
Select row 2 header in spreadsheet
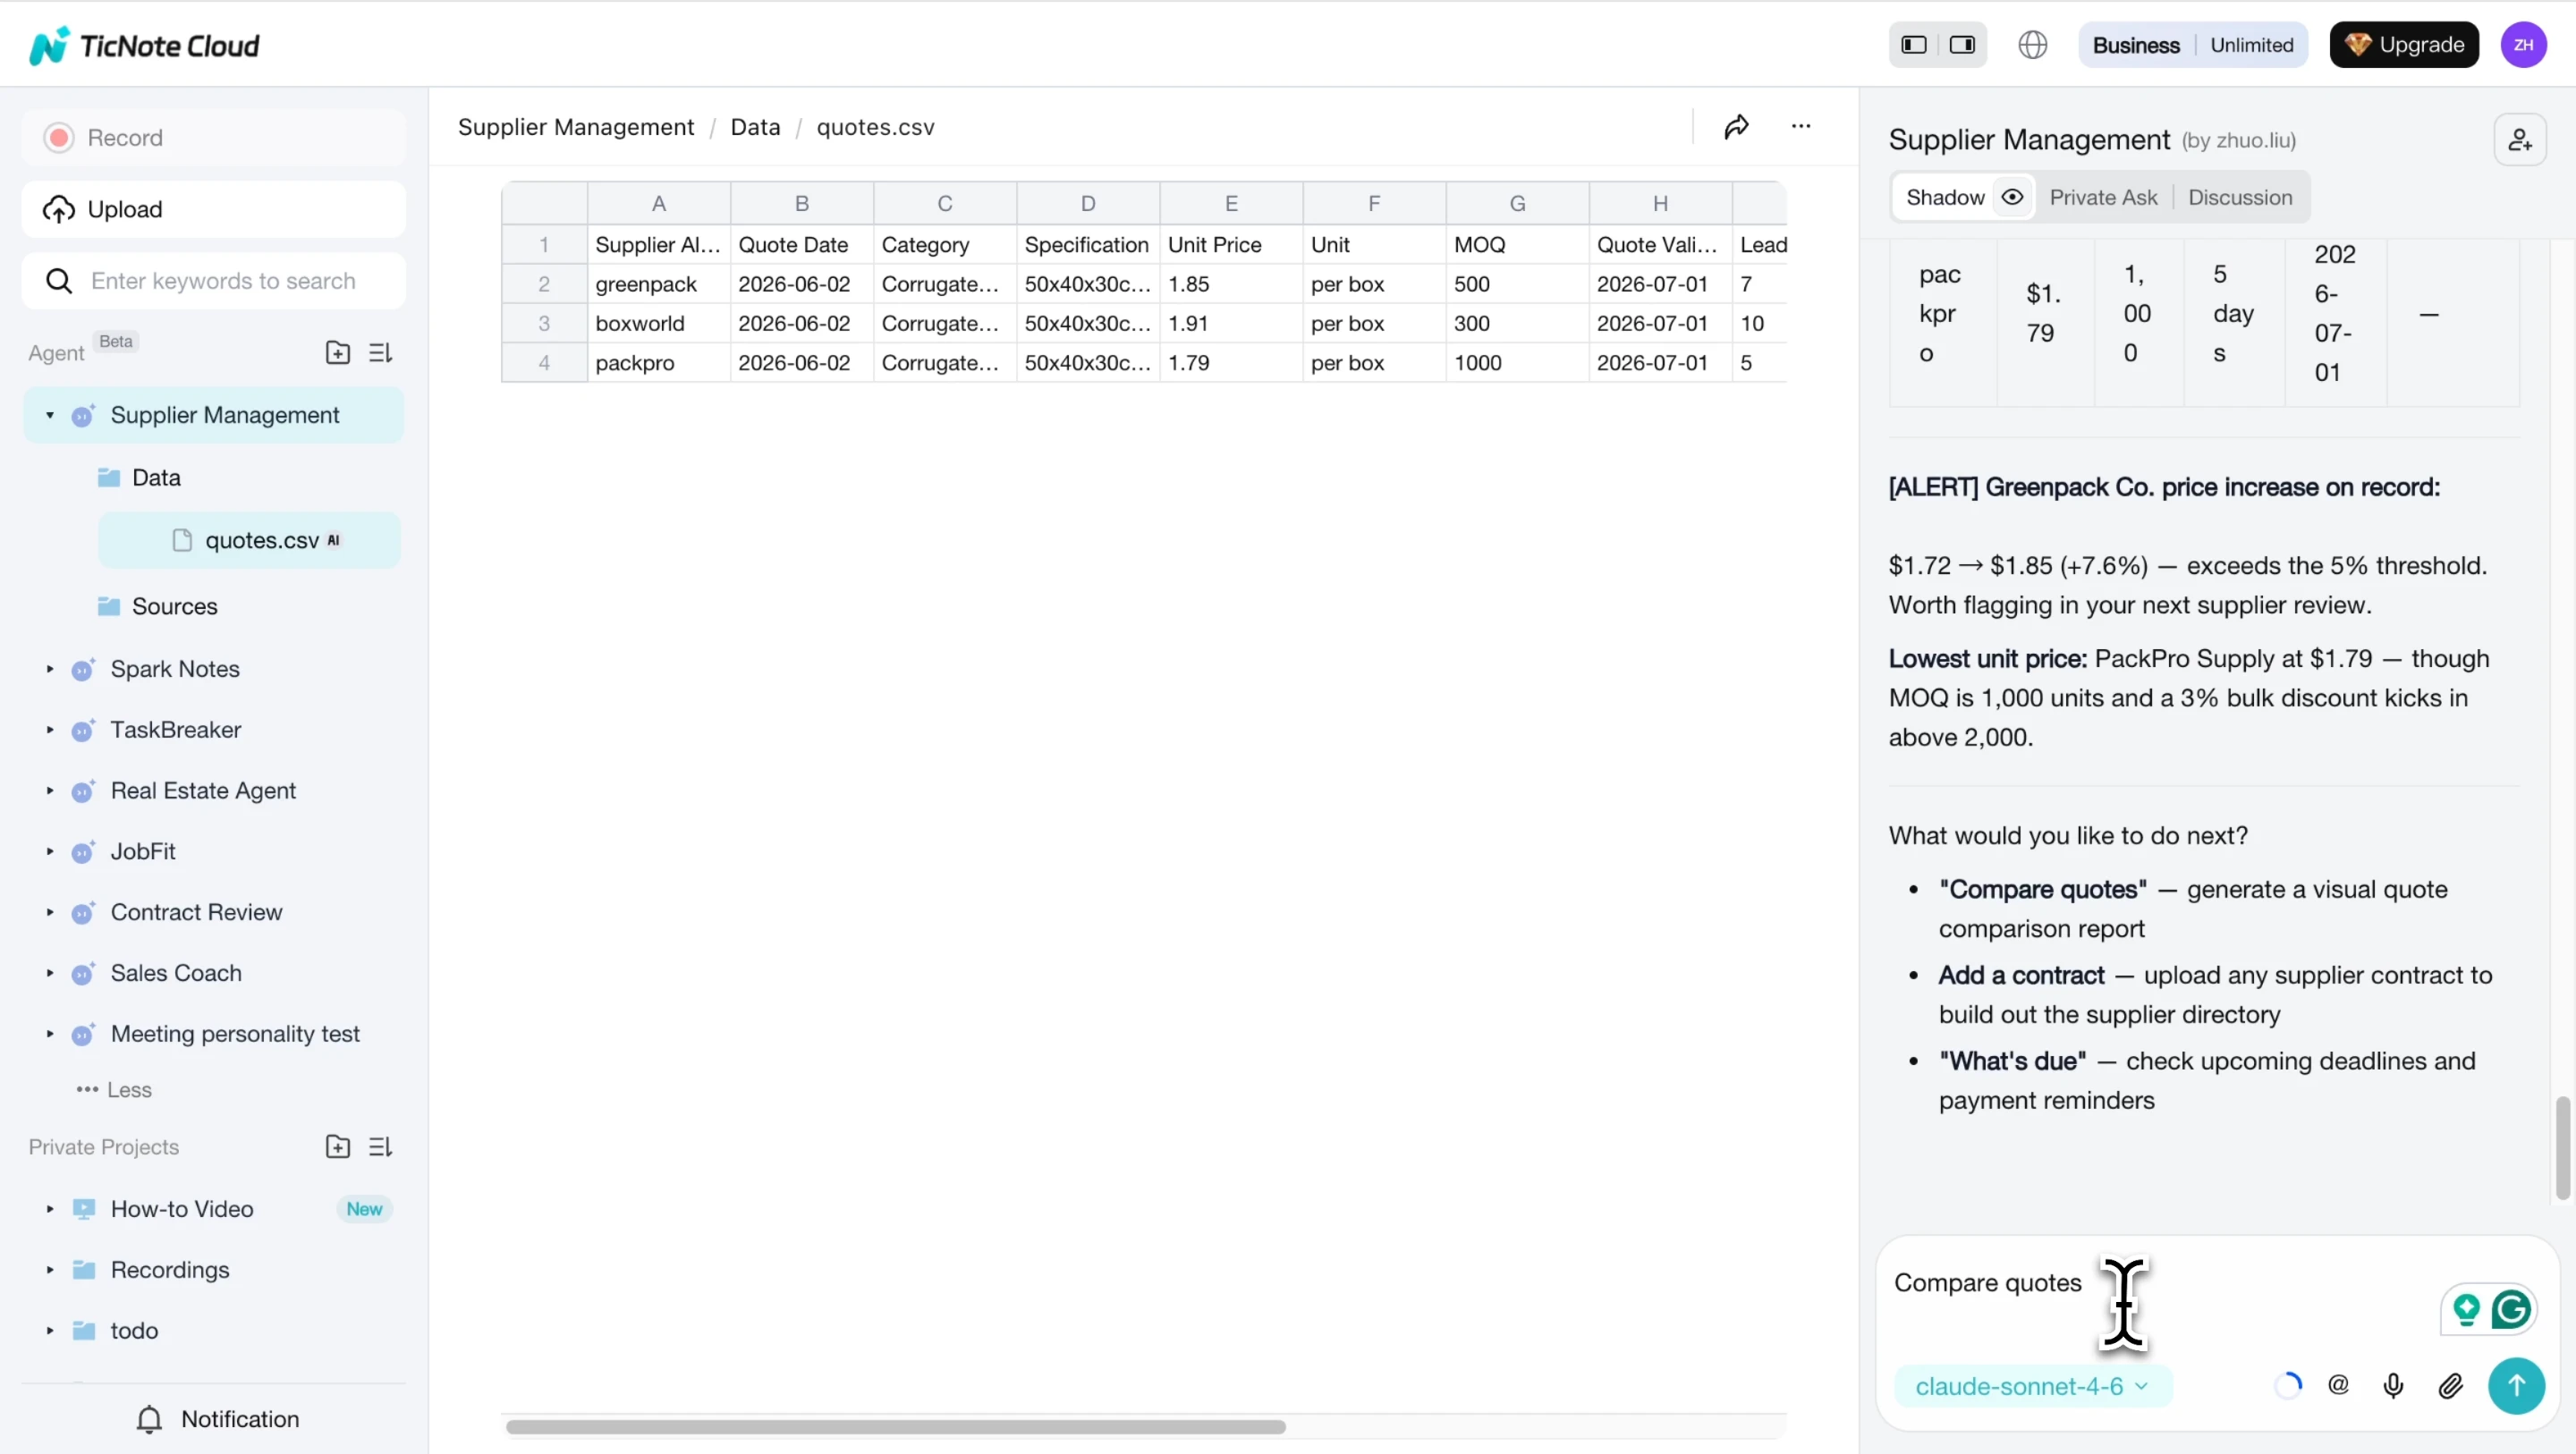[544, 284]
